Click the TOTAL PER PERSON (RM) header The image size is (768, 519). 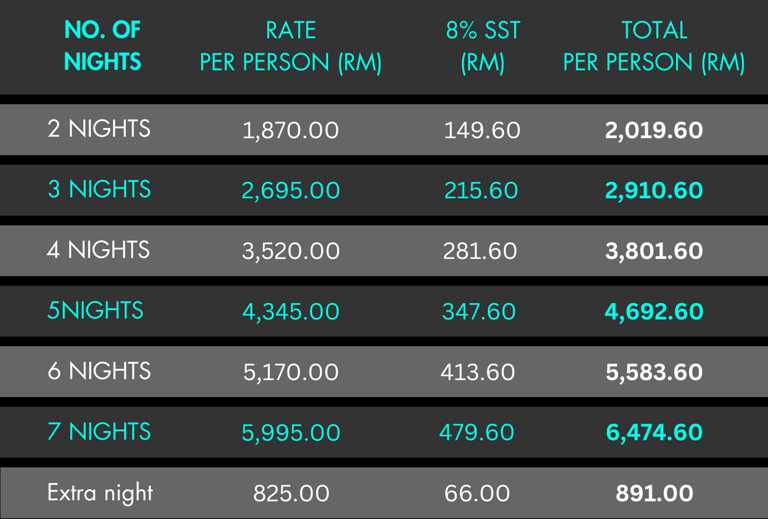coord(654,46)
